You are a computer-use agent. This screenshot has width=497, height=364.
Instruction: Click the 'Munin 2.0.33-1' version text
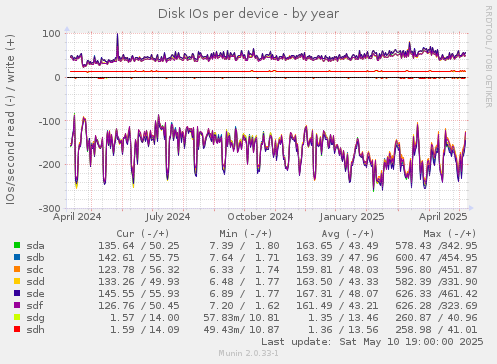click(x=248, y=353)
